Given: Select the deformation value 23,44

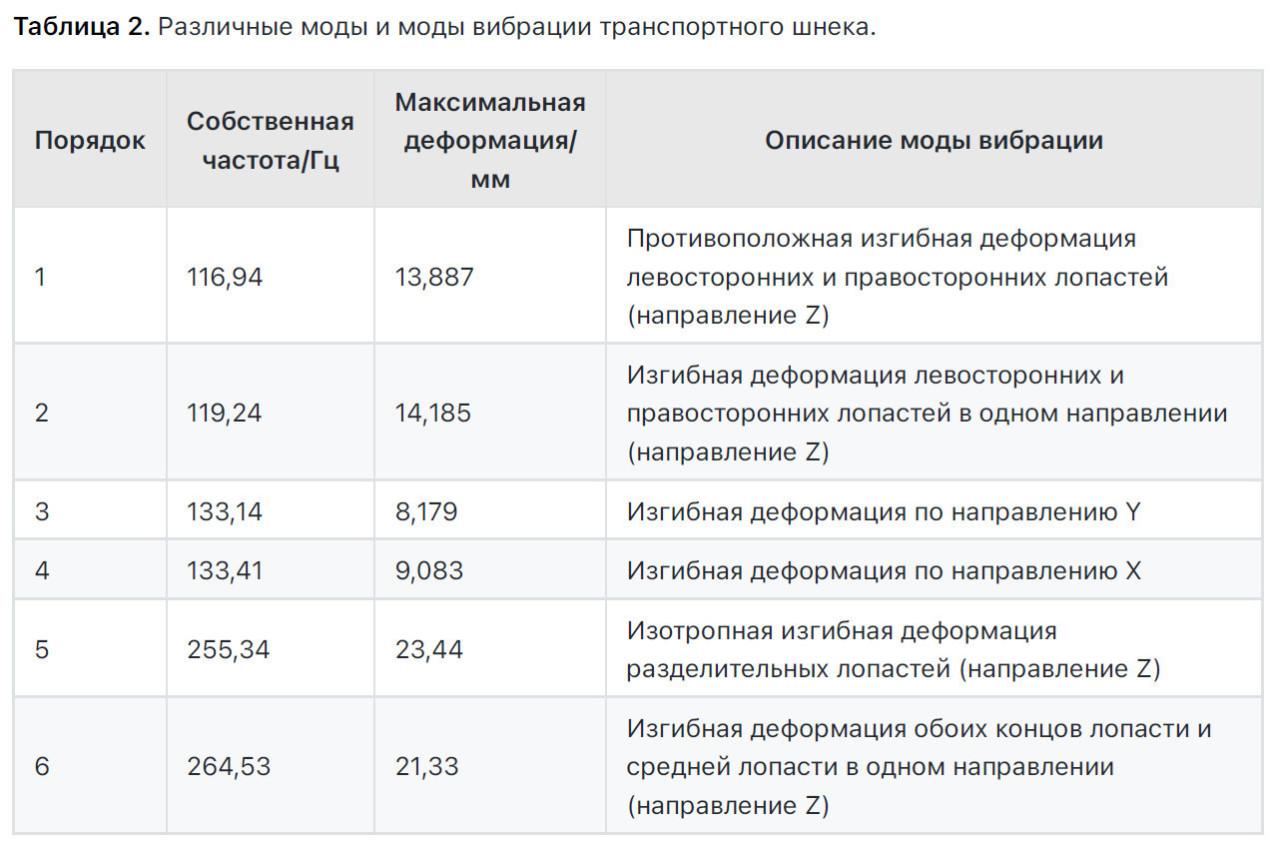Looking at the screenshot, I should (x=429, y=650).
